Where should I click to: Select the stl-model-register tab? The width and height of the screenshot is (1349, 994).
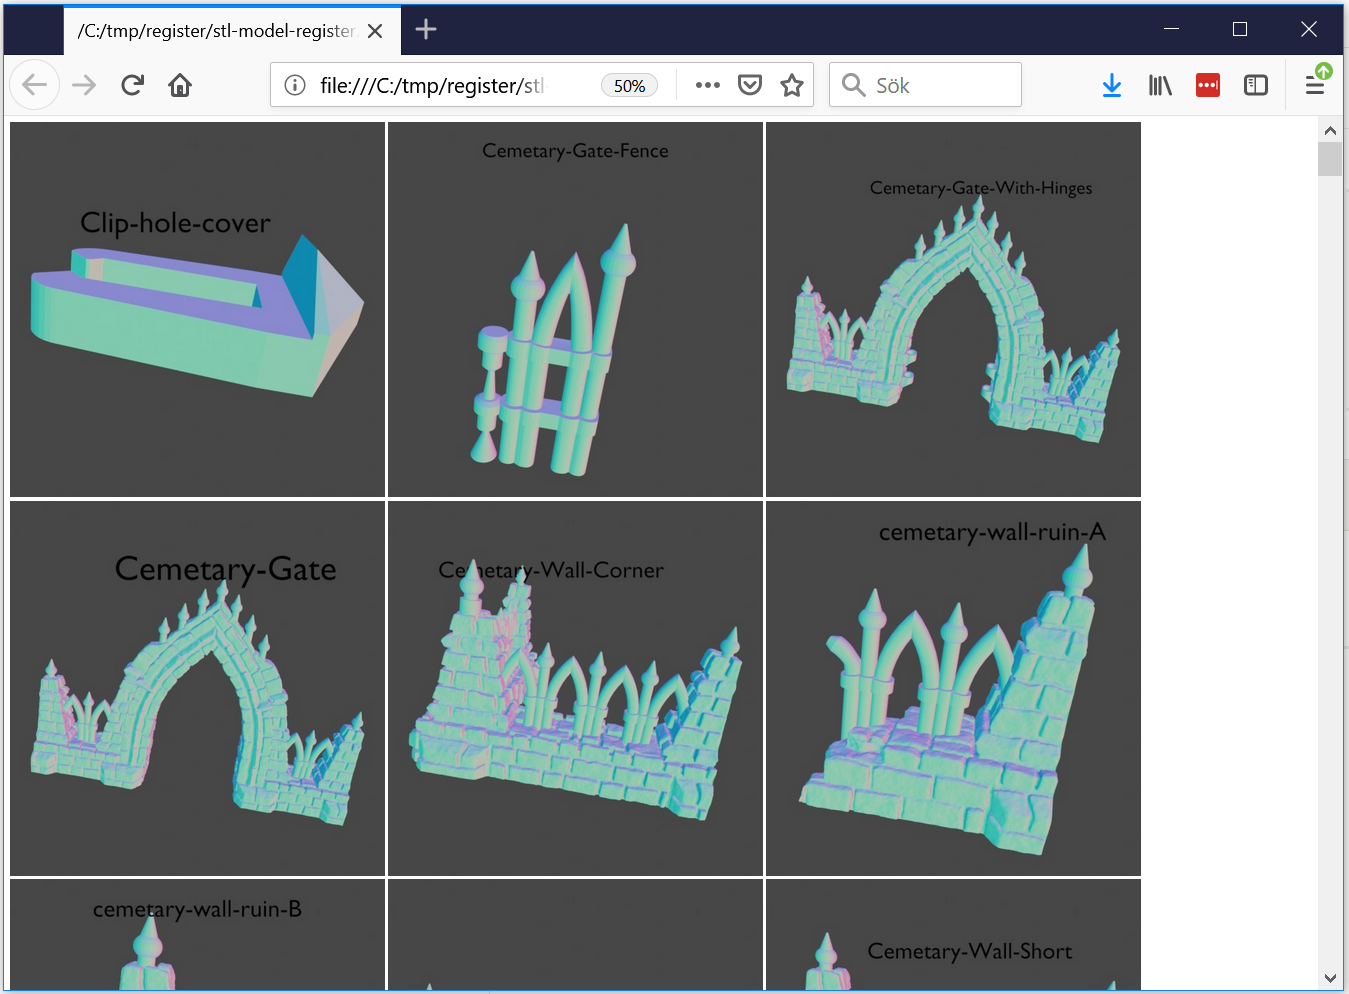click(x=232, y=31)
